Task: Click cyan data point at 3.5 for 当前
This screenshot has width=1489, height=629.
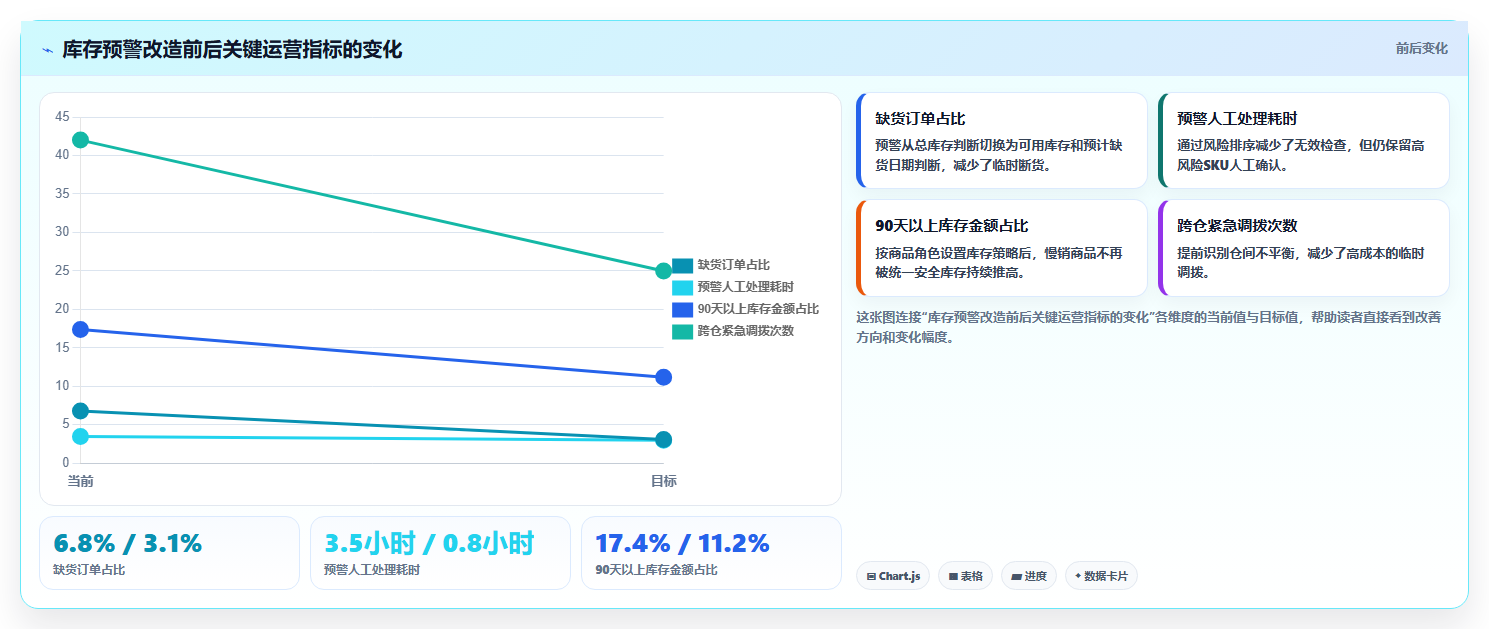Action: pyautogui.click(x=81, y=436)
